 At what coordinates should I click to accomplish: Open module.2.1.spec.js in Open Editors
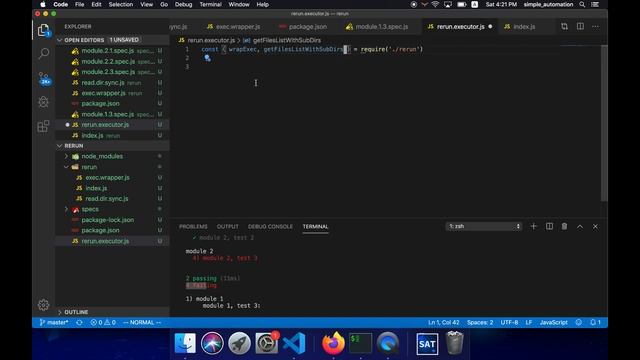click(112, 51)
